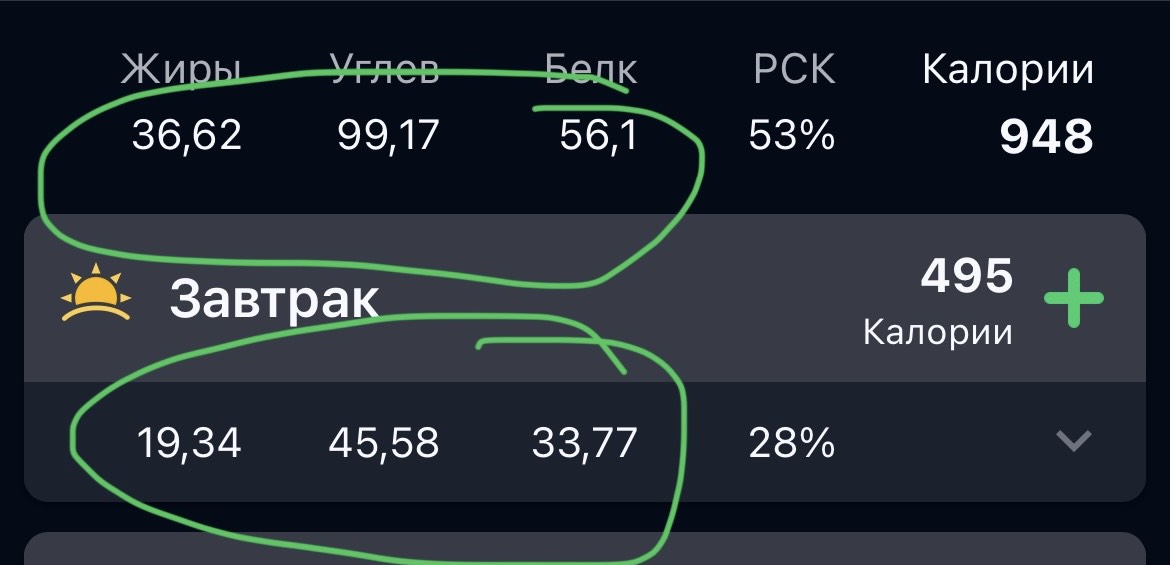Viewport: 1170px width, 565px height.
Task: Select the Жиры column header
Action: 181,70
